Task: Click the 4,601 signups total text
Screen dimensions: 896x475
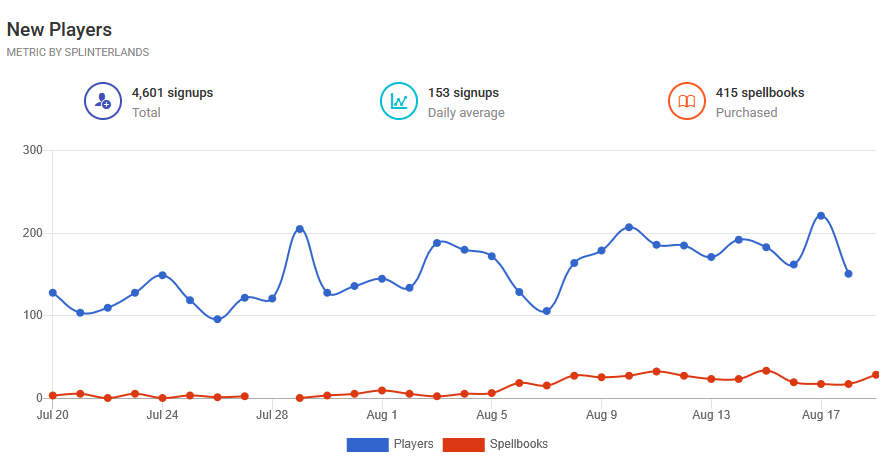Action: [x=173, y=93]
